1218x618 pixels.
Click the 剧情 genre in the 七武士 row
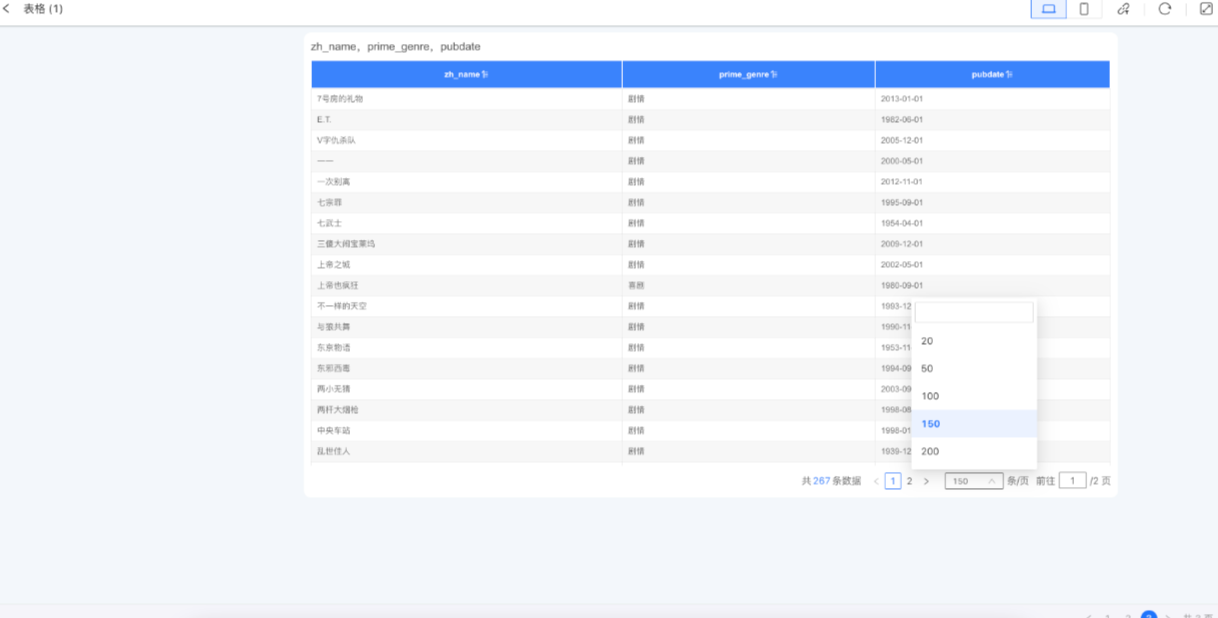click(636, 223)
